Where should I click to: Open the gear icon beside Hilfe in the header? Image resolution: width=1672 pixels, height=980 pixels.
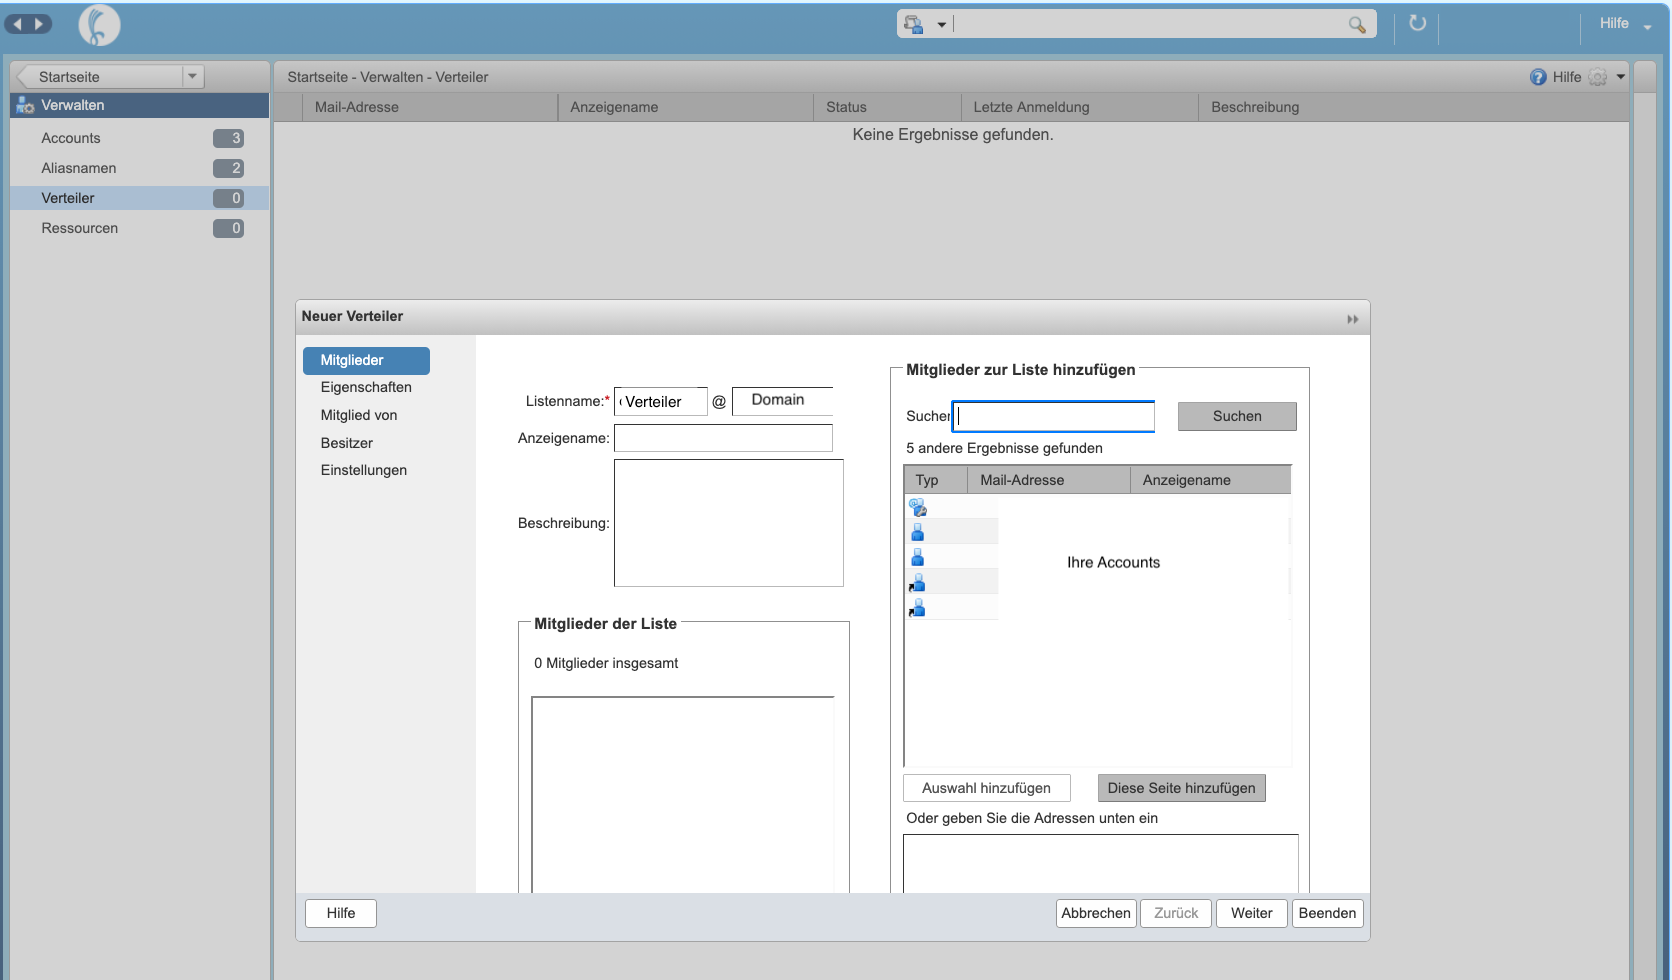1598,77
